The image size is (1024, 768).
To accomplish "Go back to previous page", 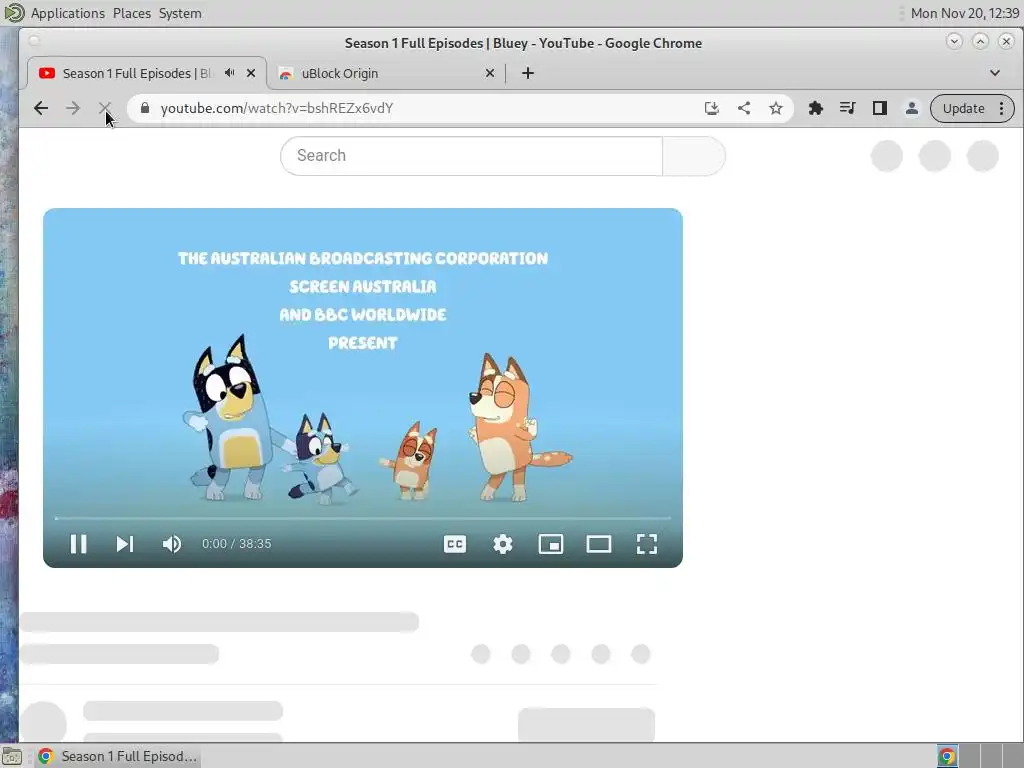I will coord(41,108).
